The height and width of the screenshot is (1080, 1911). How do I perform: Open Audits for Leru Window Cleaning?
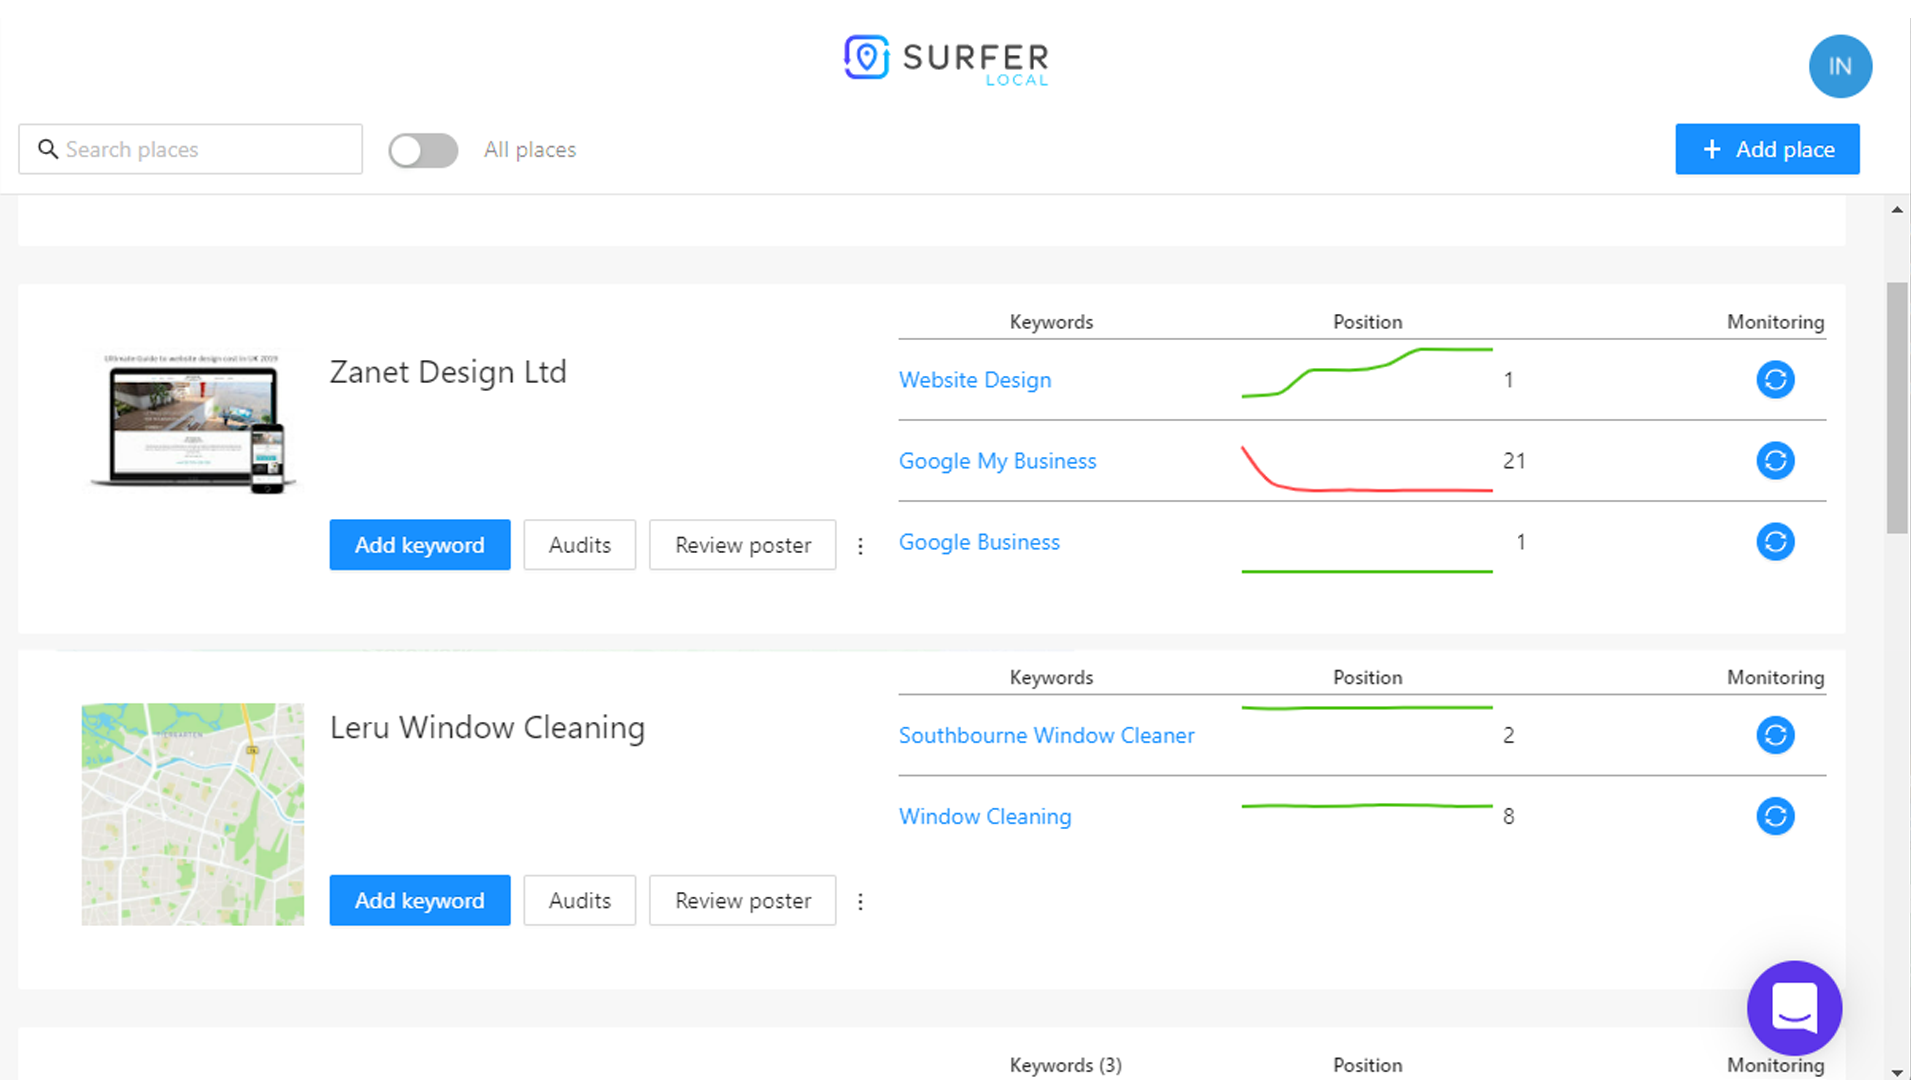579,900
